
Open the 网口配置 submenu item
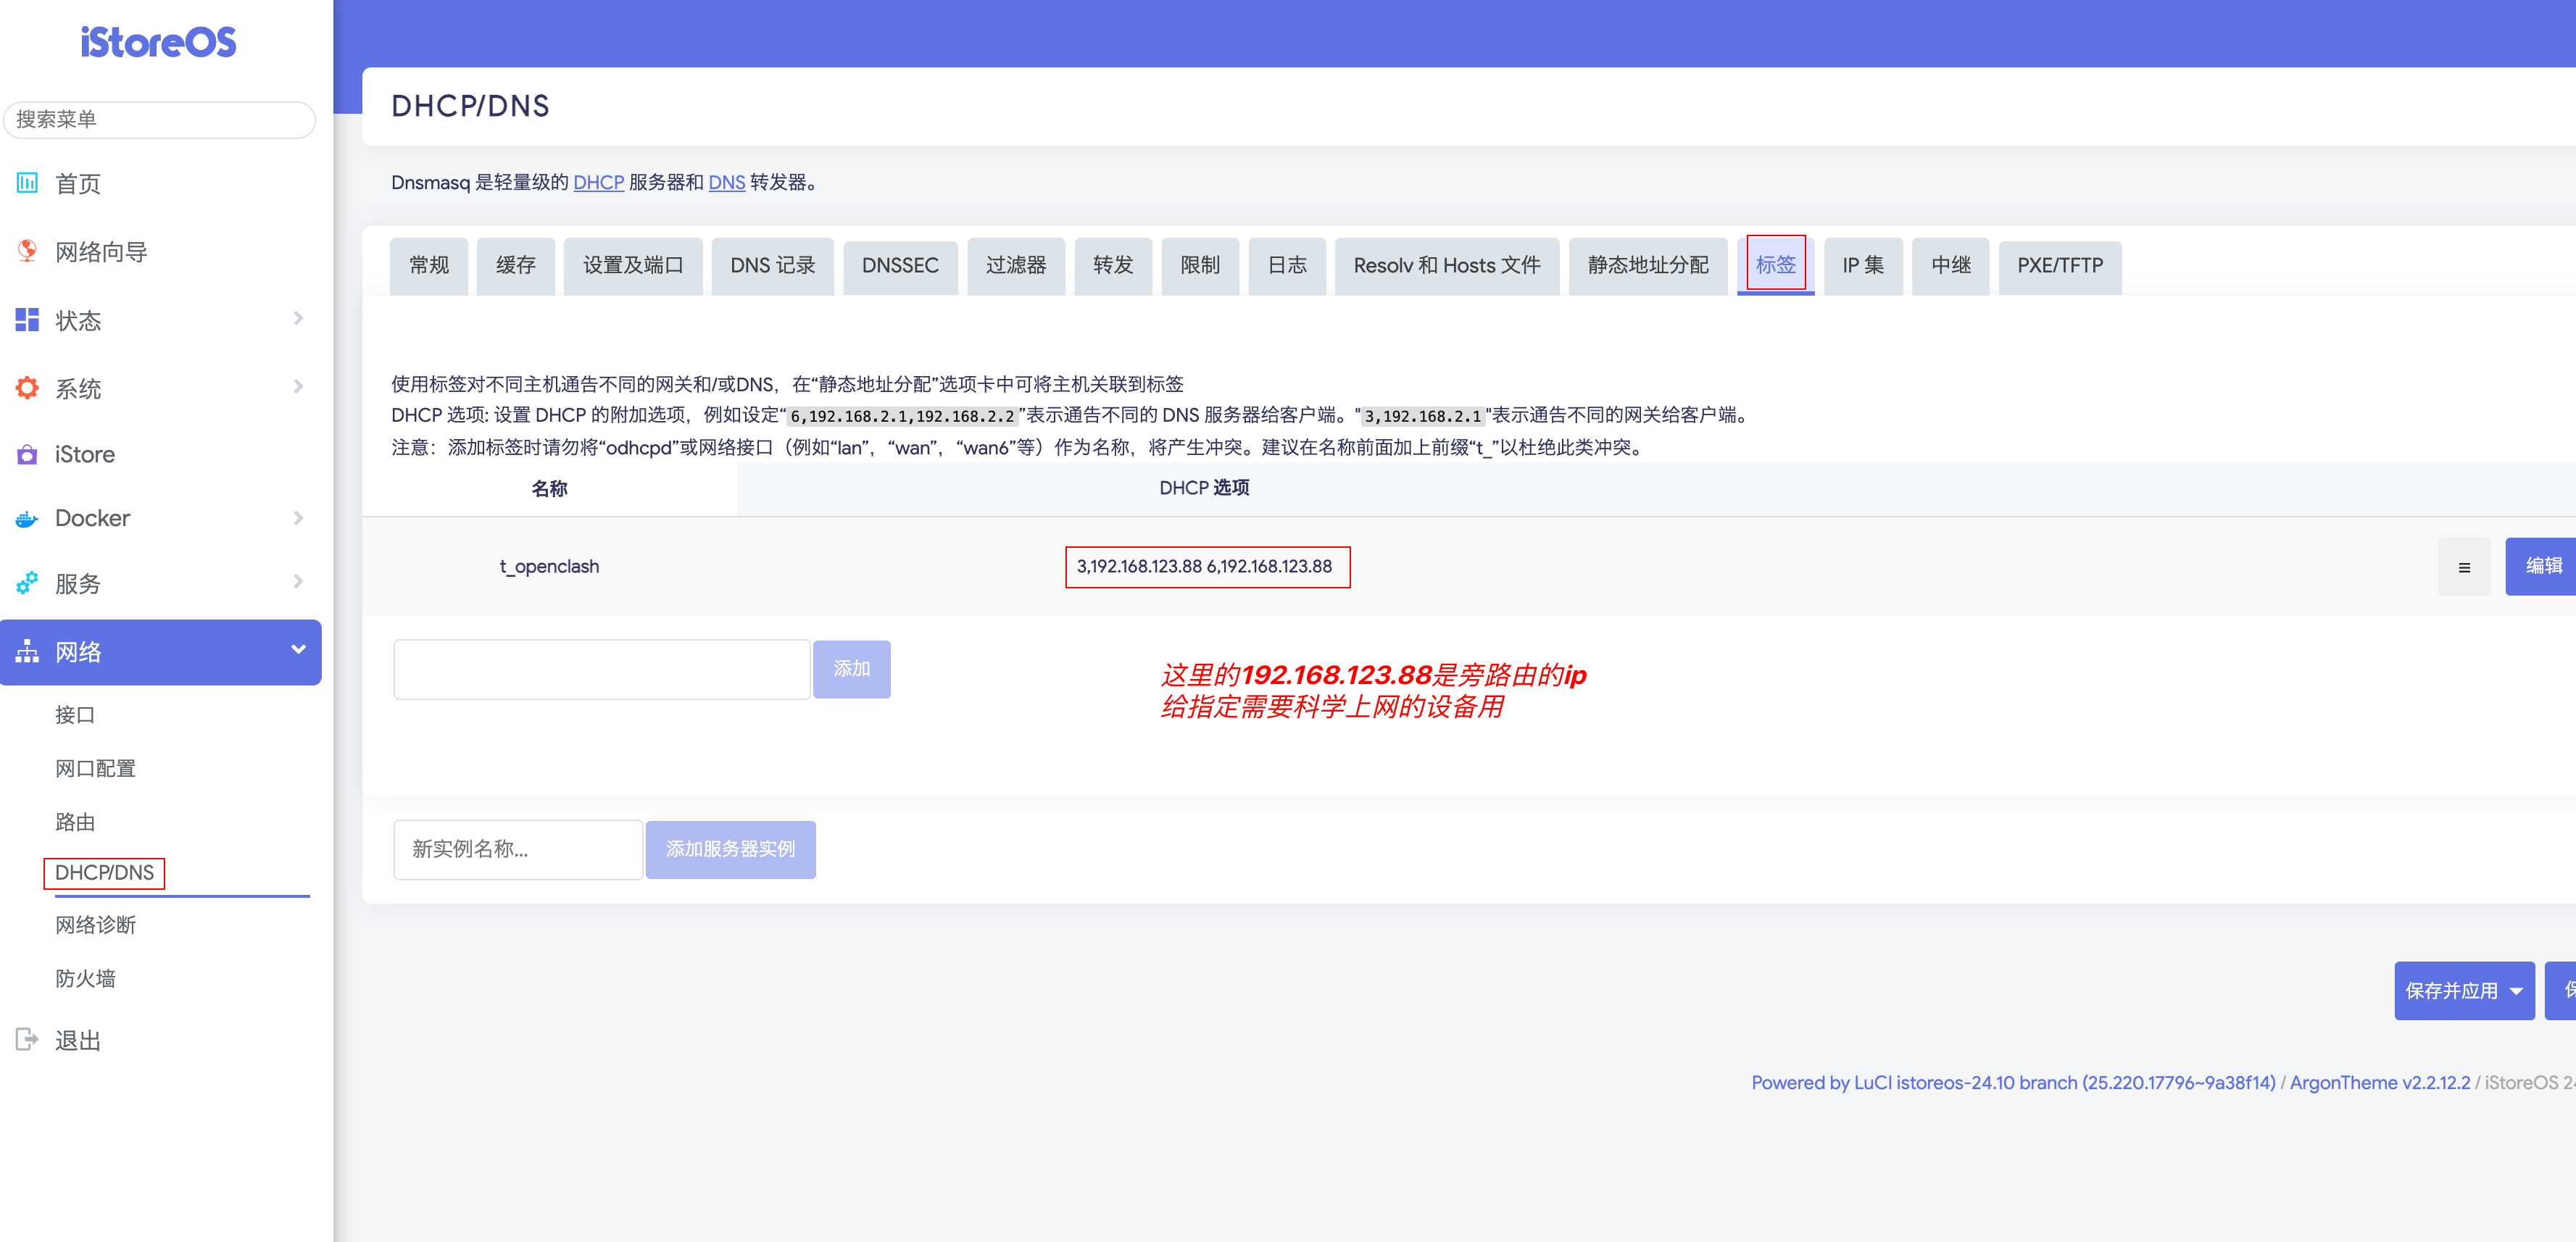95,769
